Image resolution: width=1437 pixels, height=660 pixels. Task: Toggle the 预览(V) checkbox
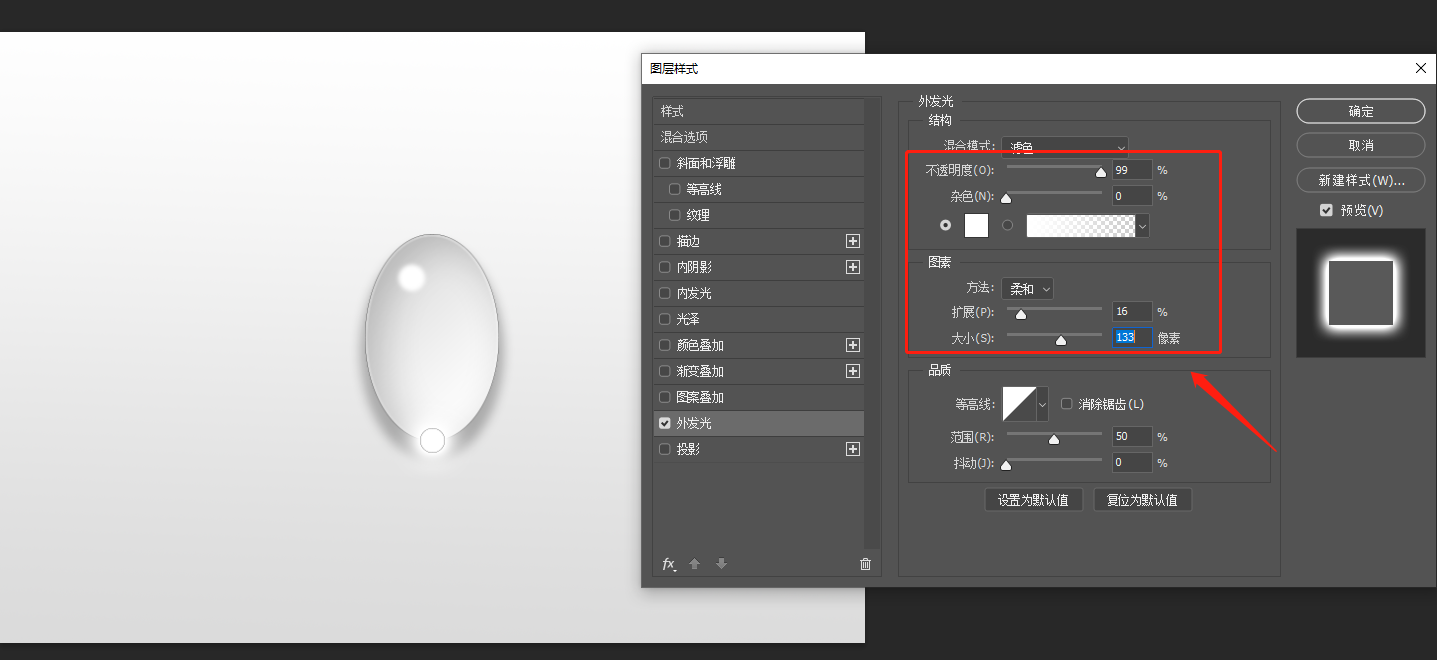tap(1326, 210)
